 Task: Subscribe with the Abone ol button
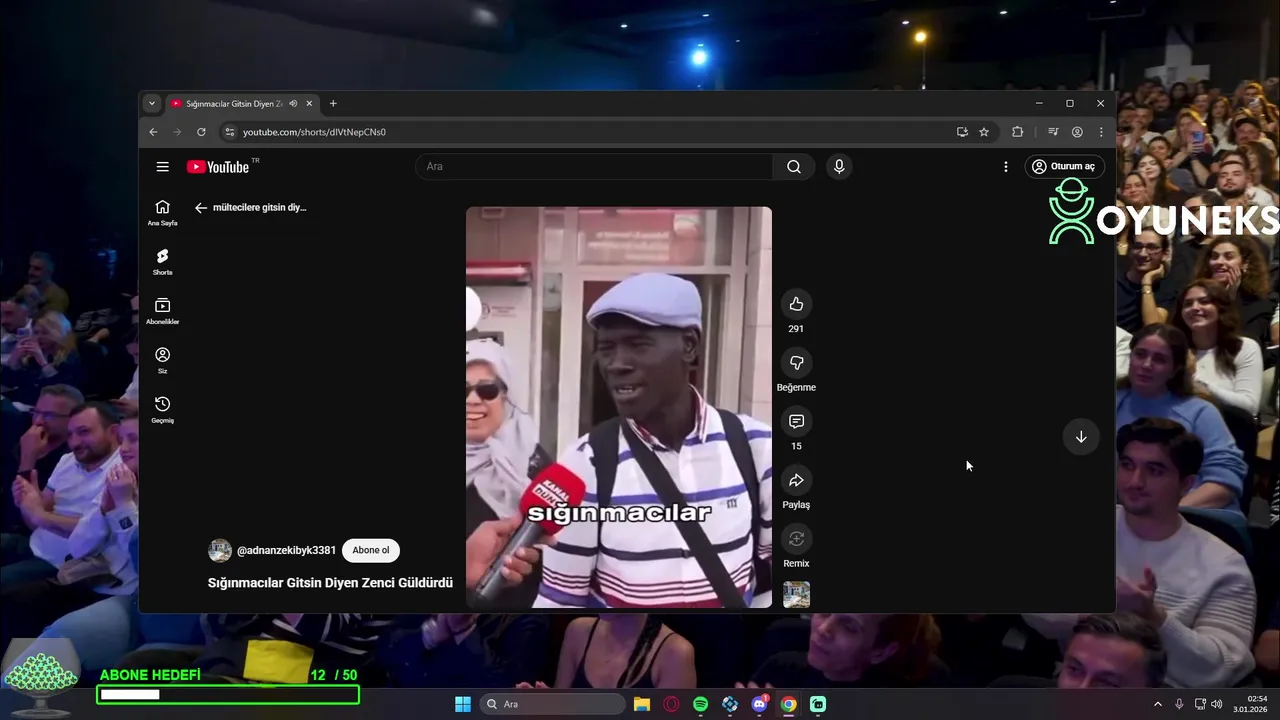coord(371,550)
